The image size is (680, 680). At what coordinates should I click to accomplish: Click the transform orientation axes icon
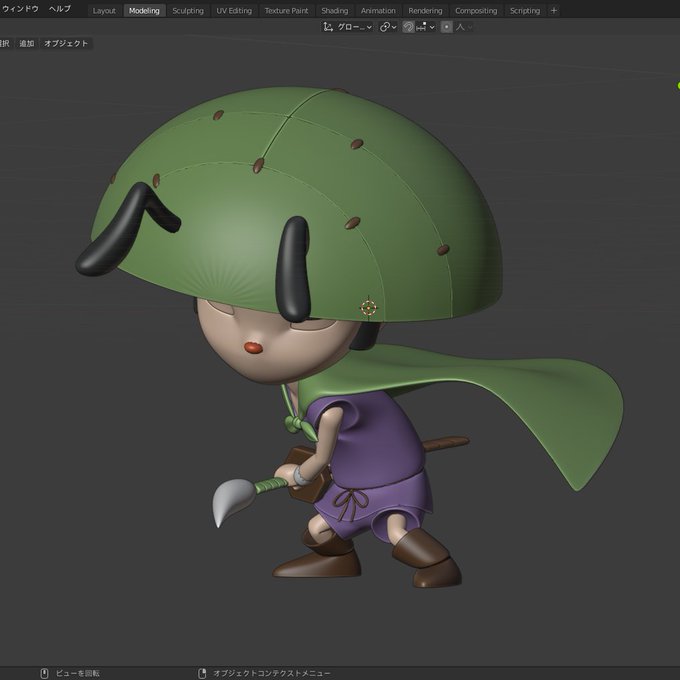pyautogui.click(x=328, y=27)
